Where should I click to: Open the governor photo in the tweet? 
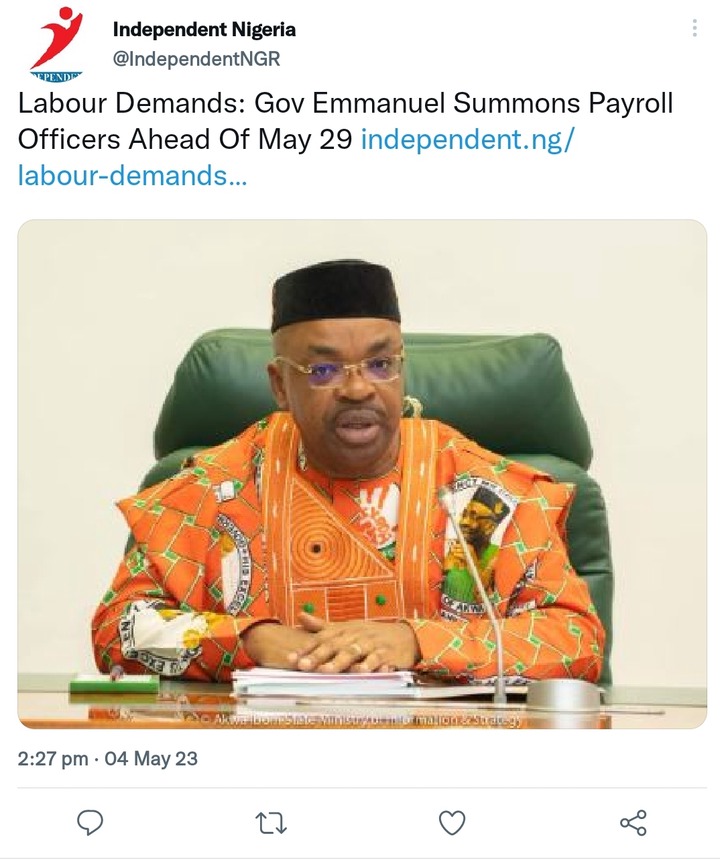[362, 474]
